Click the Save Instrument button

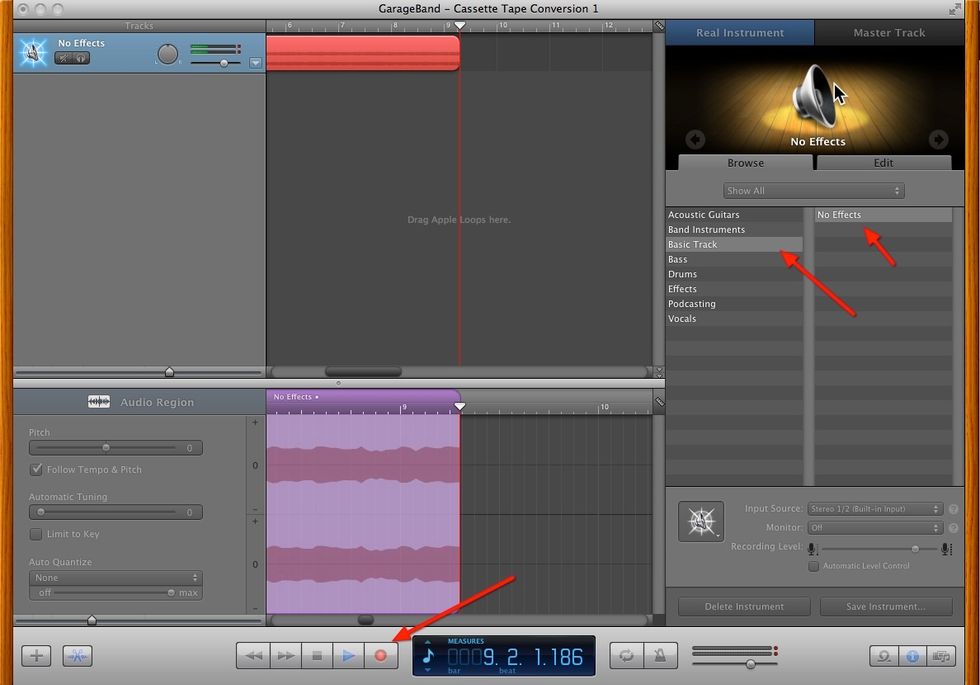(x=886, y=606)
